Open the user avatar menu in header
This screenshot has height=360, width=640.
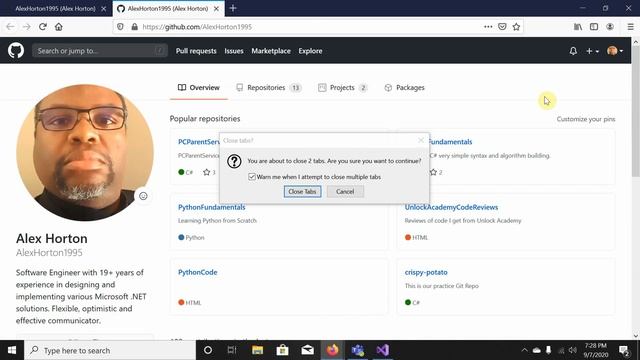615,51
